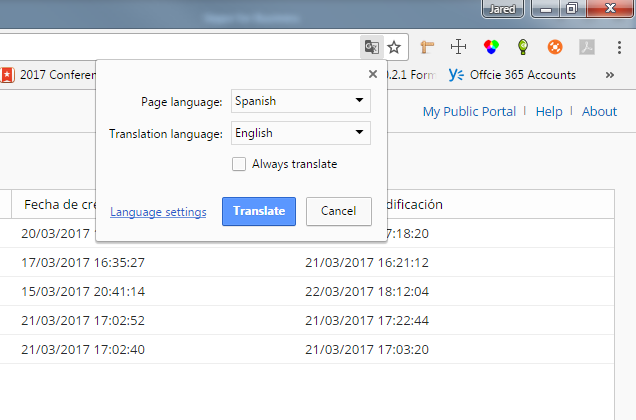
Task: Go to My Public Portal link
Action: click(468, 111)
